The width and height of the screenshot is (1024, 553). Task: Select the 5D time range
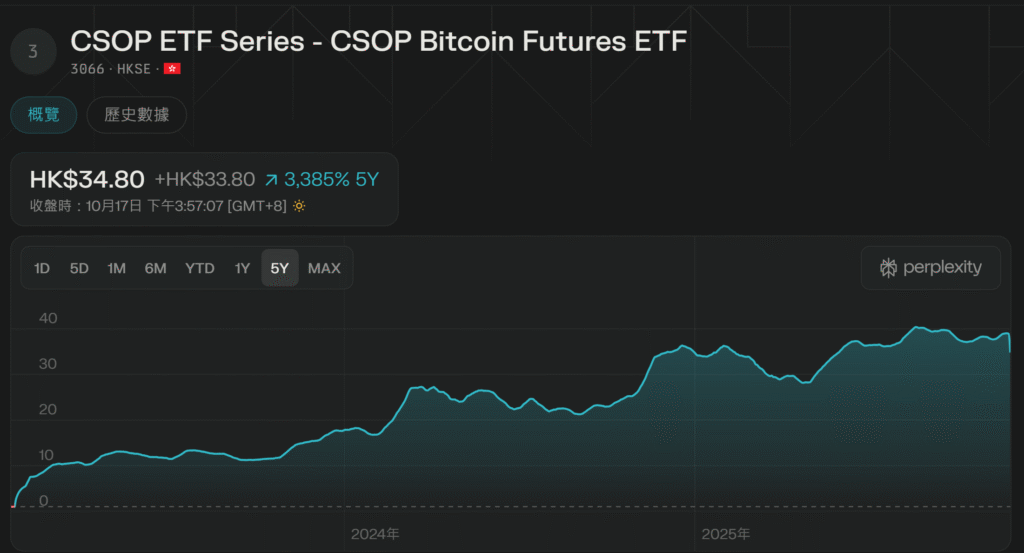(x=79, y=268)
